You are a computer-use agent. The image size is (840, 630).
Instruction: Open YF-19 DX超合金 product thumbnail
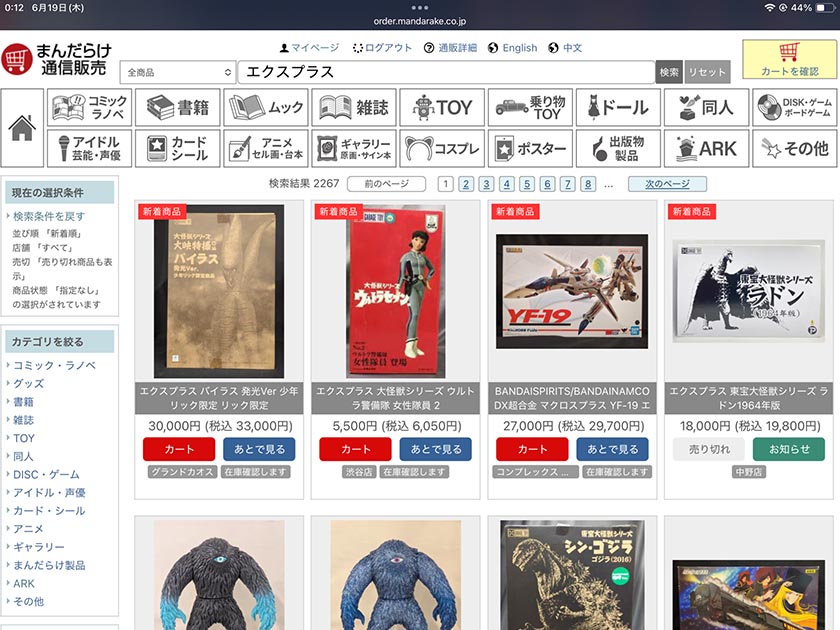click(x=572, y=291)
